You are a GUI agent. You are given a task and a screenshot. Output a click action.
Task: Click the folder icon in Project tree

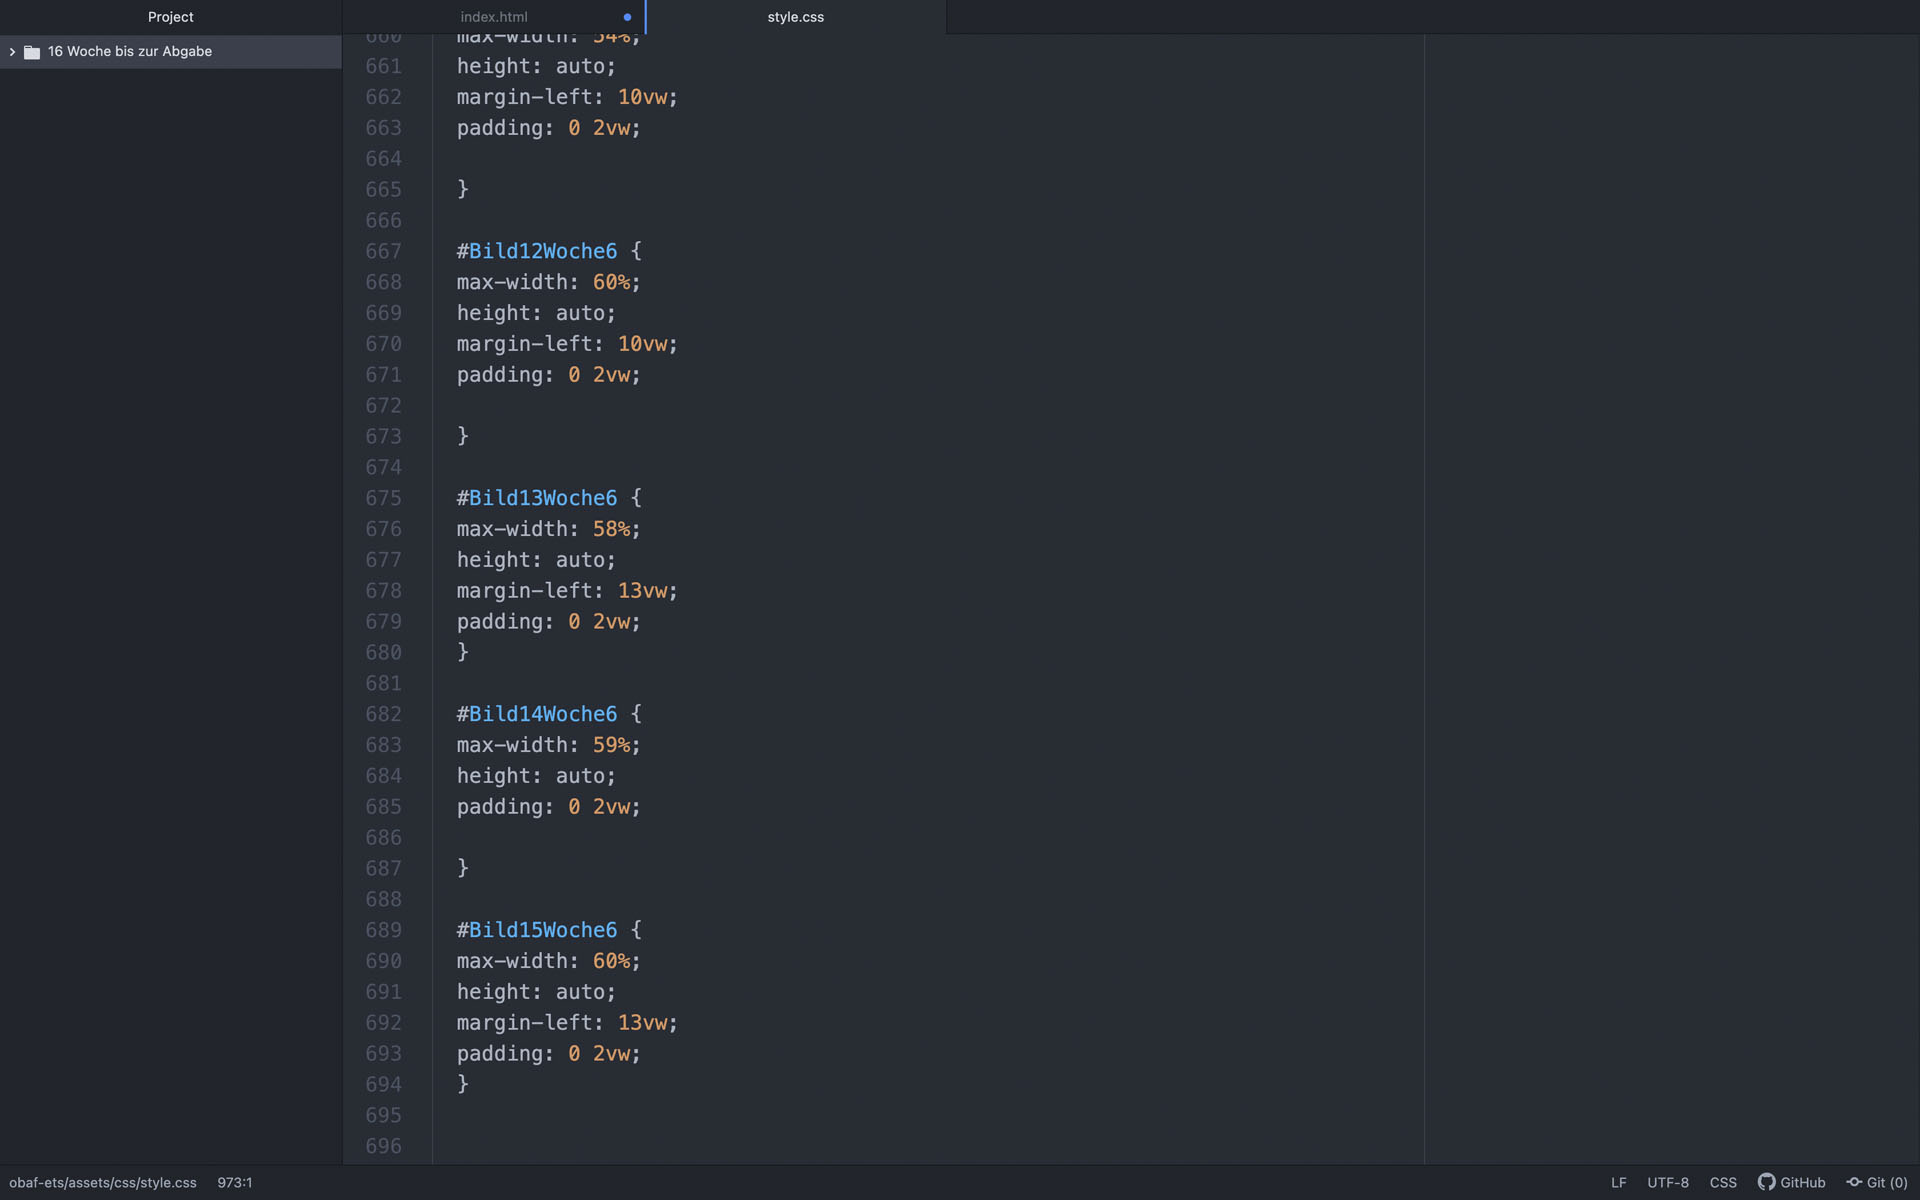(32, 52)
